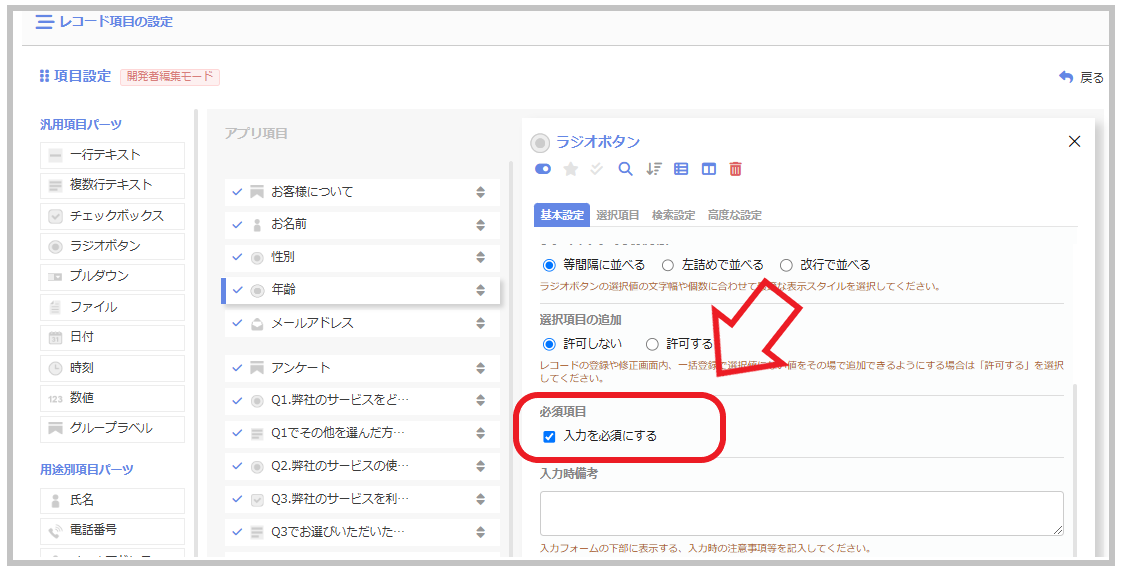Toggle the enable switch icon under ラジオボタン
The width and height of the screenshot is (1121, 570).
pyautogui.click(x=543, y=169)
